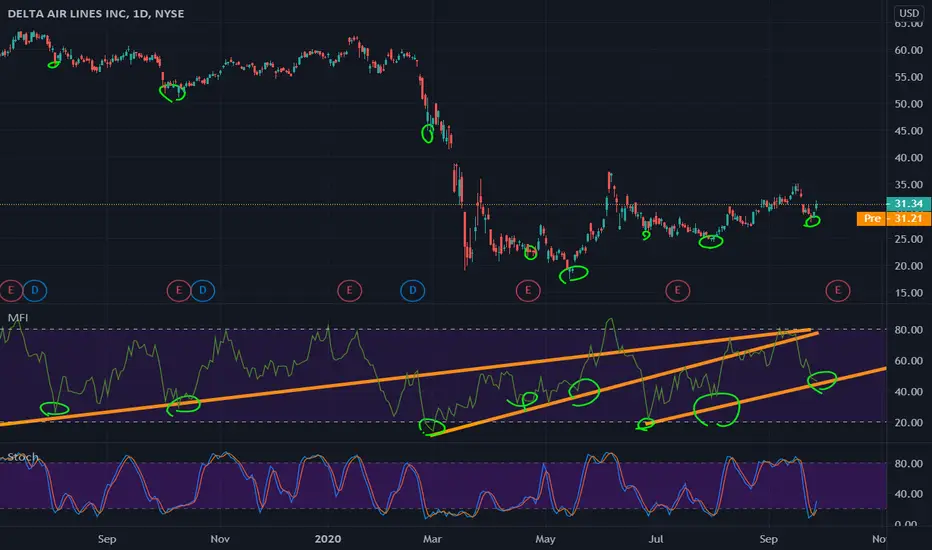Click the 50.00 price axis value
The height and width of the screenshot is (550, 932).
click(908, 104)
